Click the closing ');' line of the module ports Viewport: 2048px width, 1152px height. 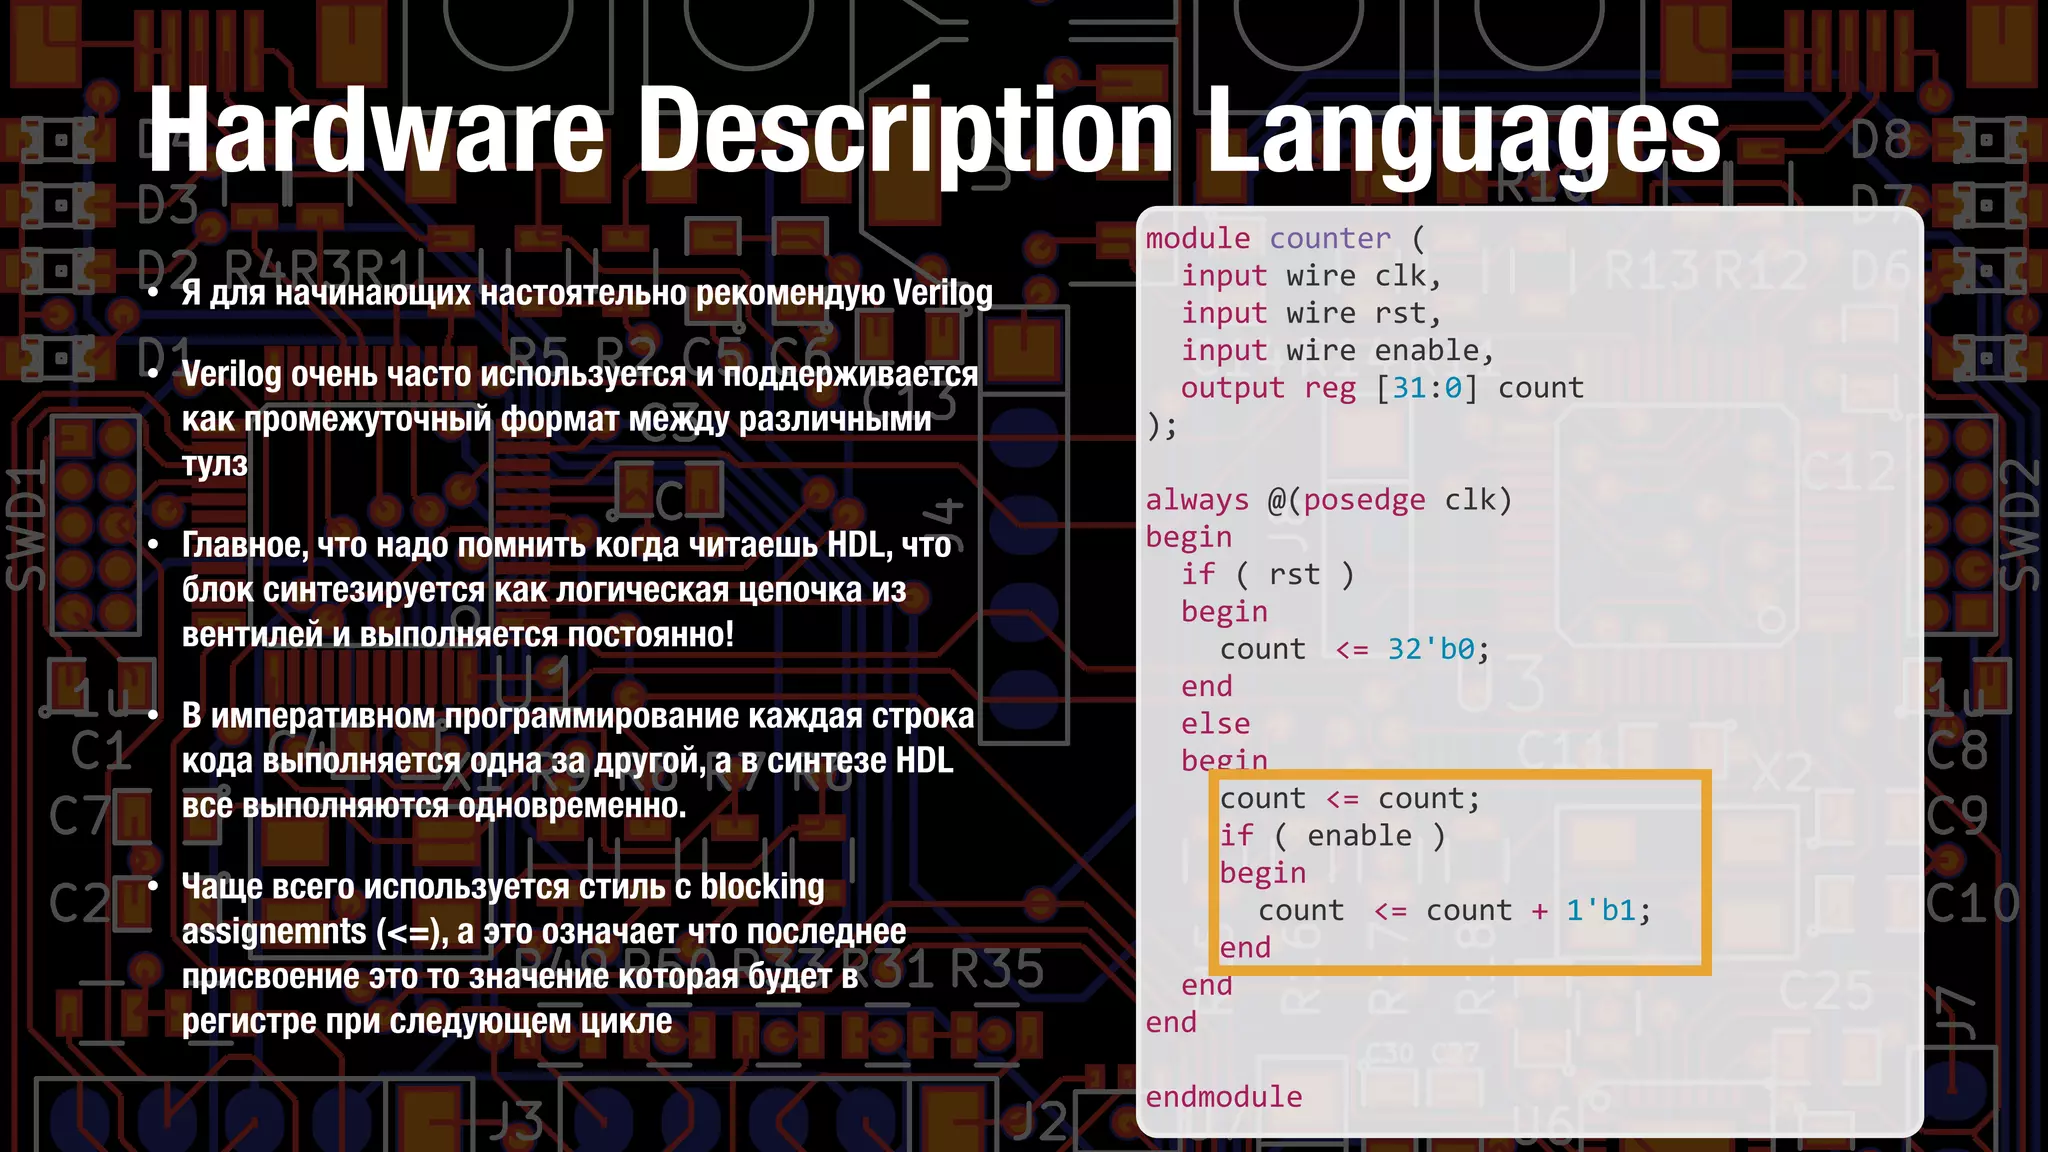click(1162, 426)
